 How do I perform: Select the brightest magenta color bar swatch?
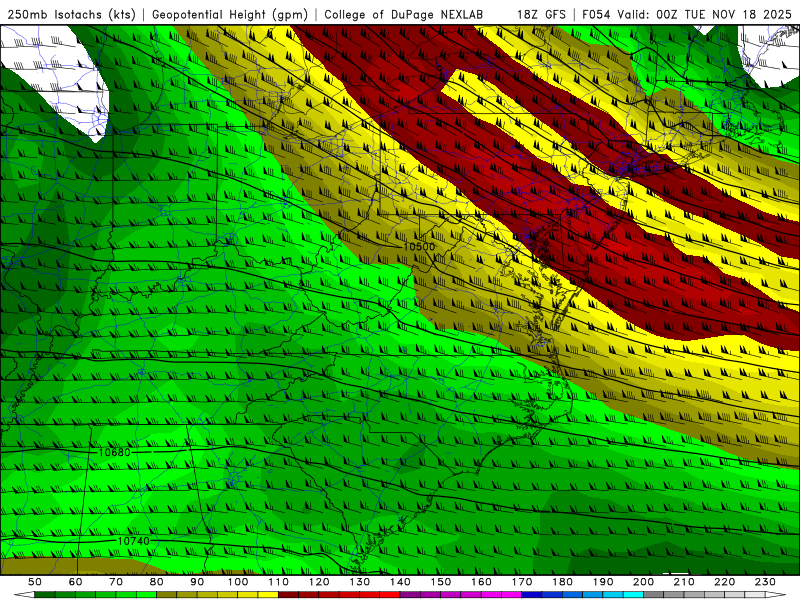(x=511, y=594)
